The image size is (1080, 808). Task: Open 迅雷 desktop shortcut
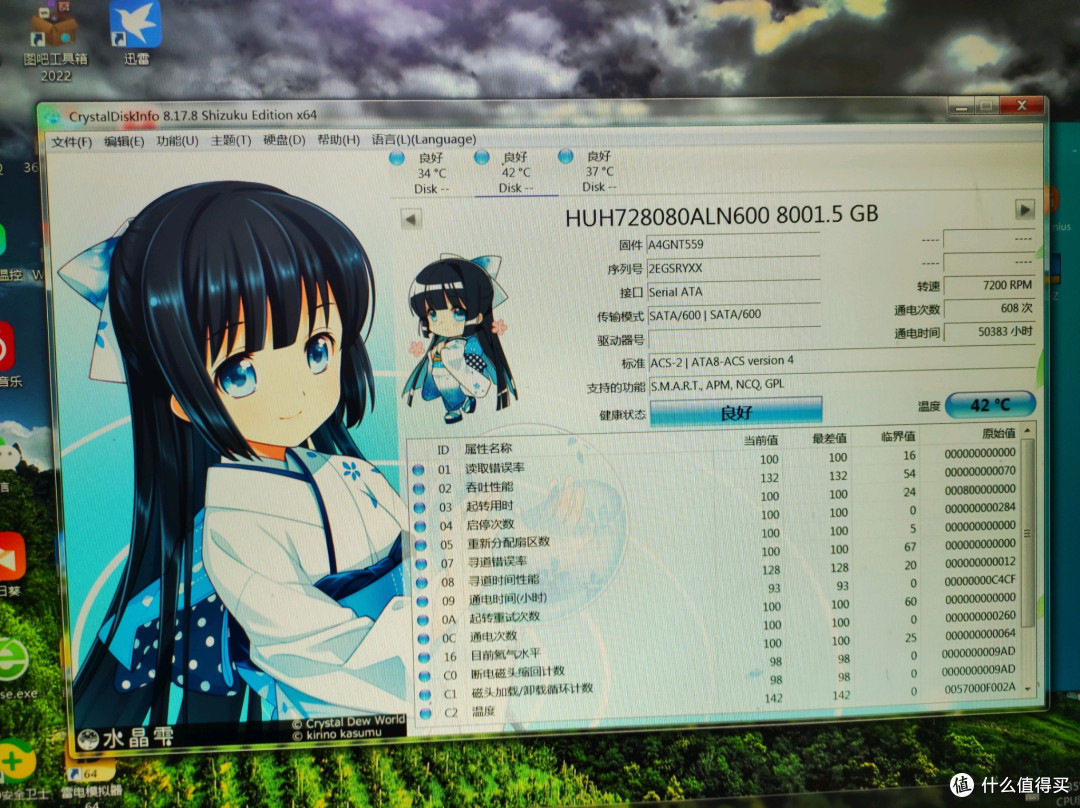pyautogui.click(x=136, y=32)
